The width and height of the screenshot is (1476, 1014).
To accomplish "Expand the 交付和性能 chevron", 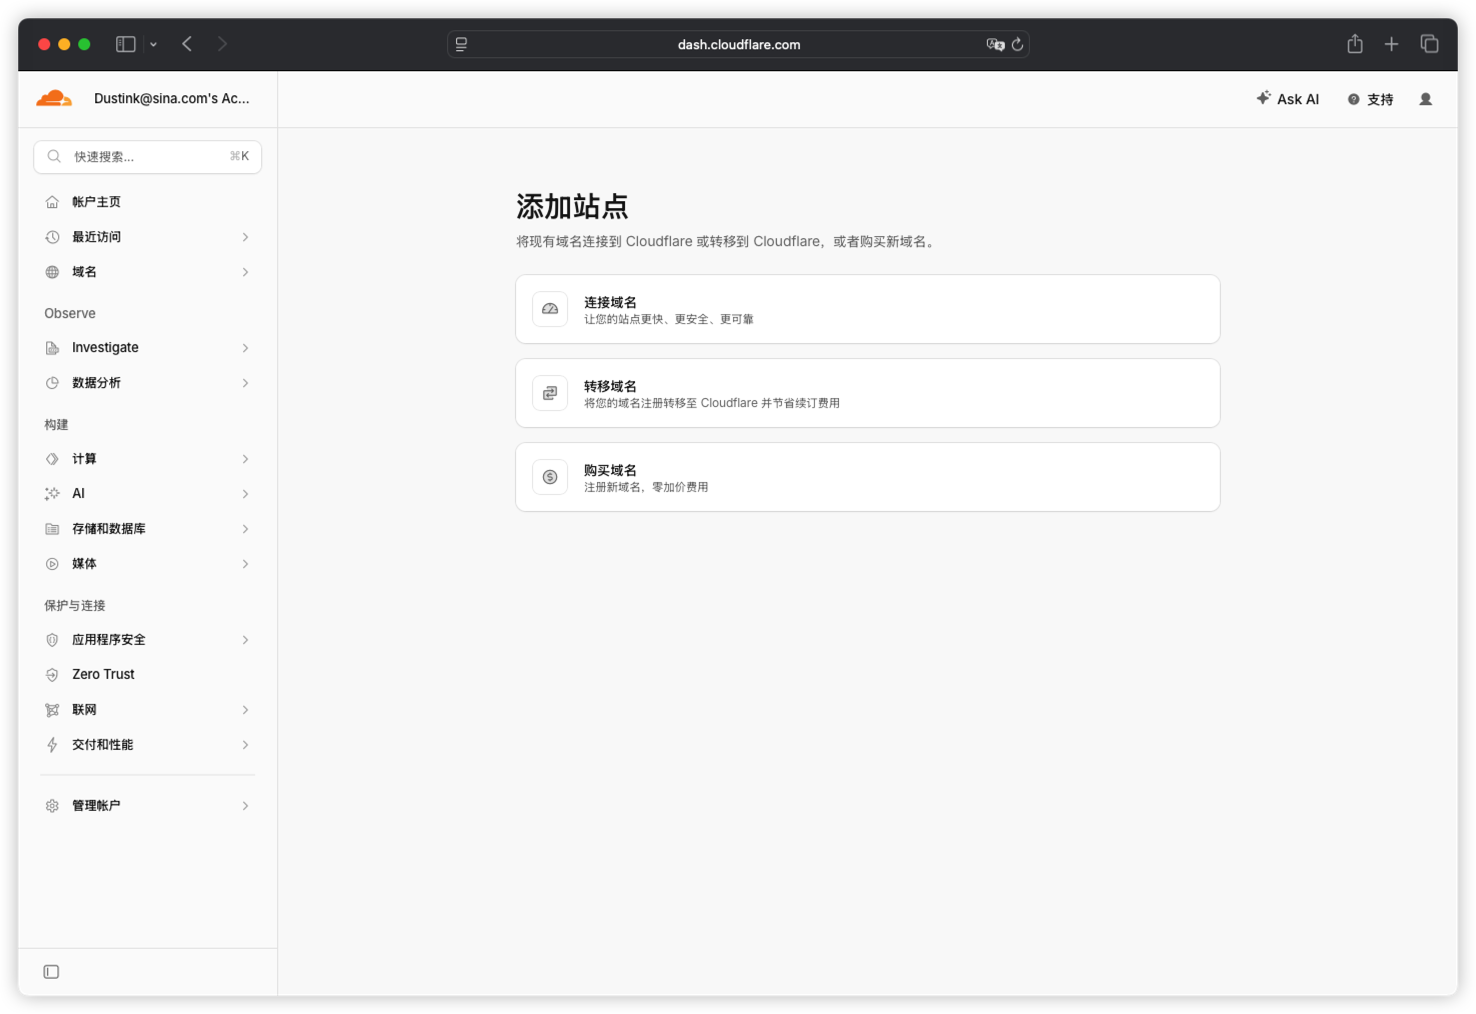I will 245,745.
